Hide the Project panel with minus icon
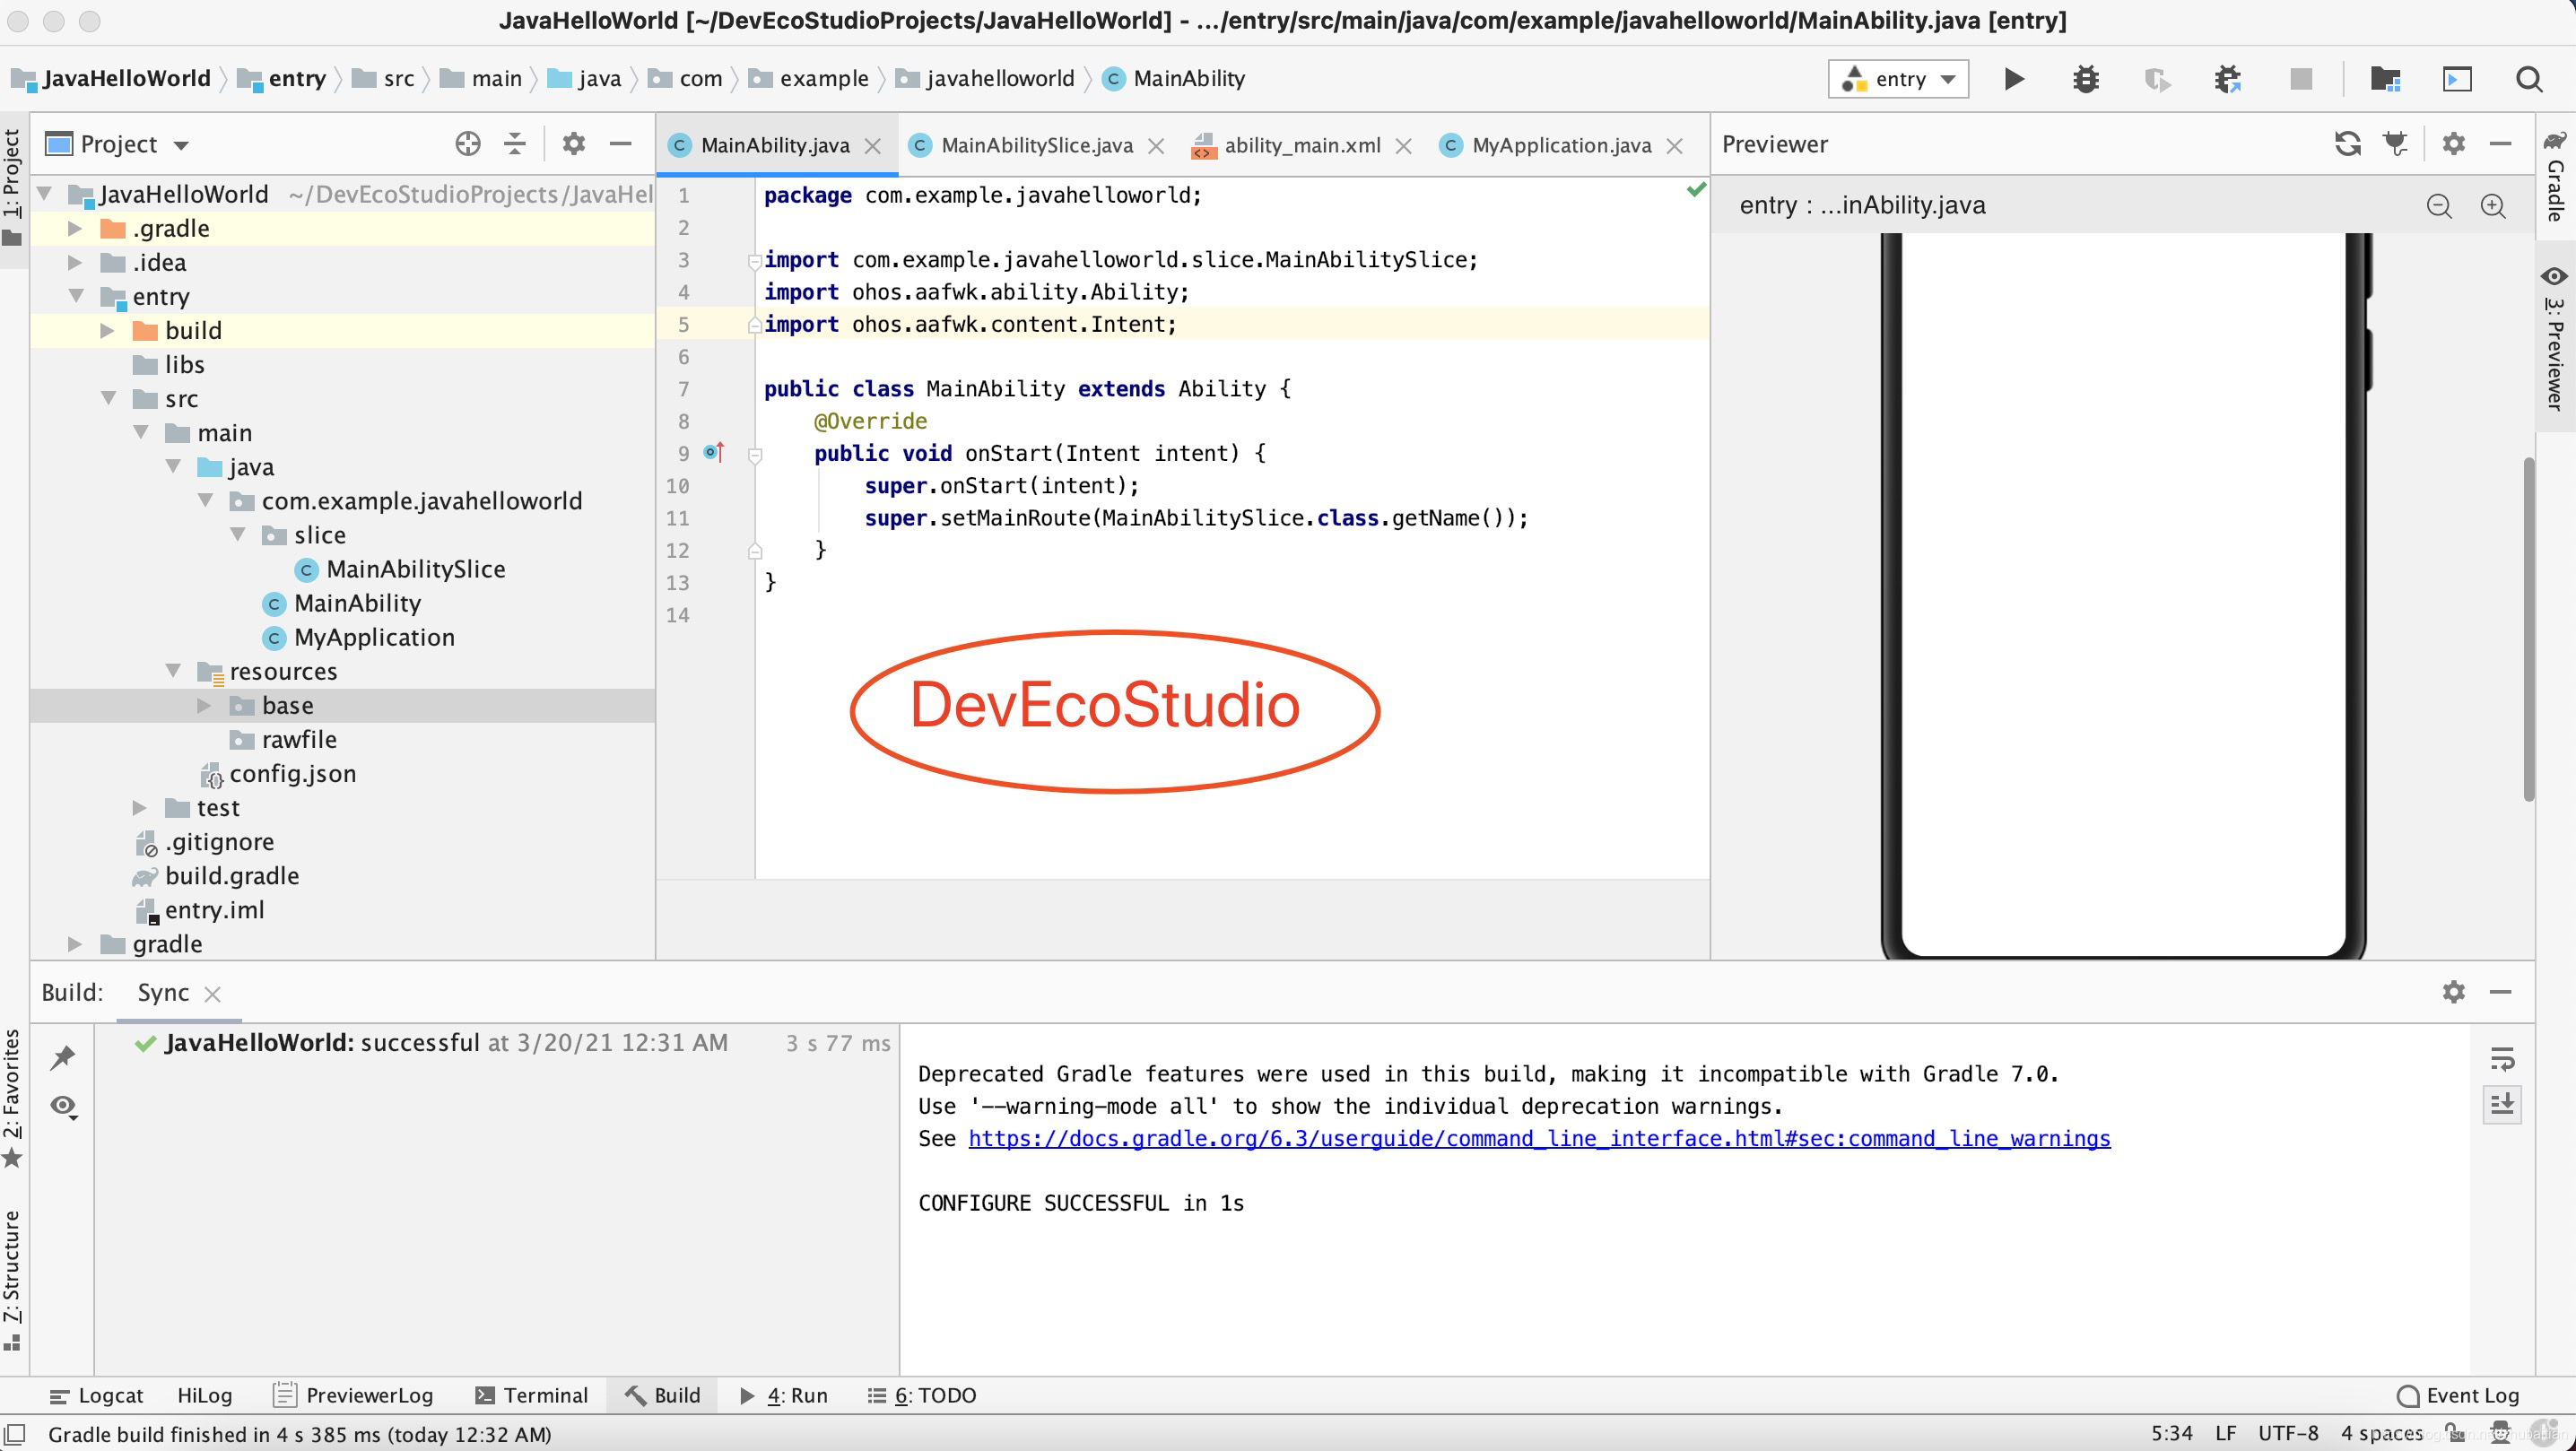Image resolution: width=2576 pixels, height=1451 pixels. [x=621, y=144]
